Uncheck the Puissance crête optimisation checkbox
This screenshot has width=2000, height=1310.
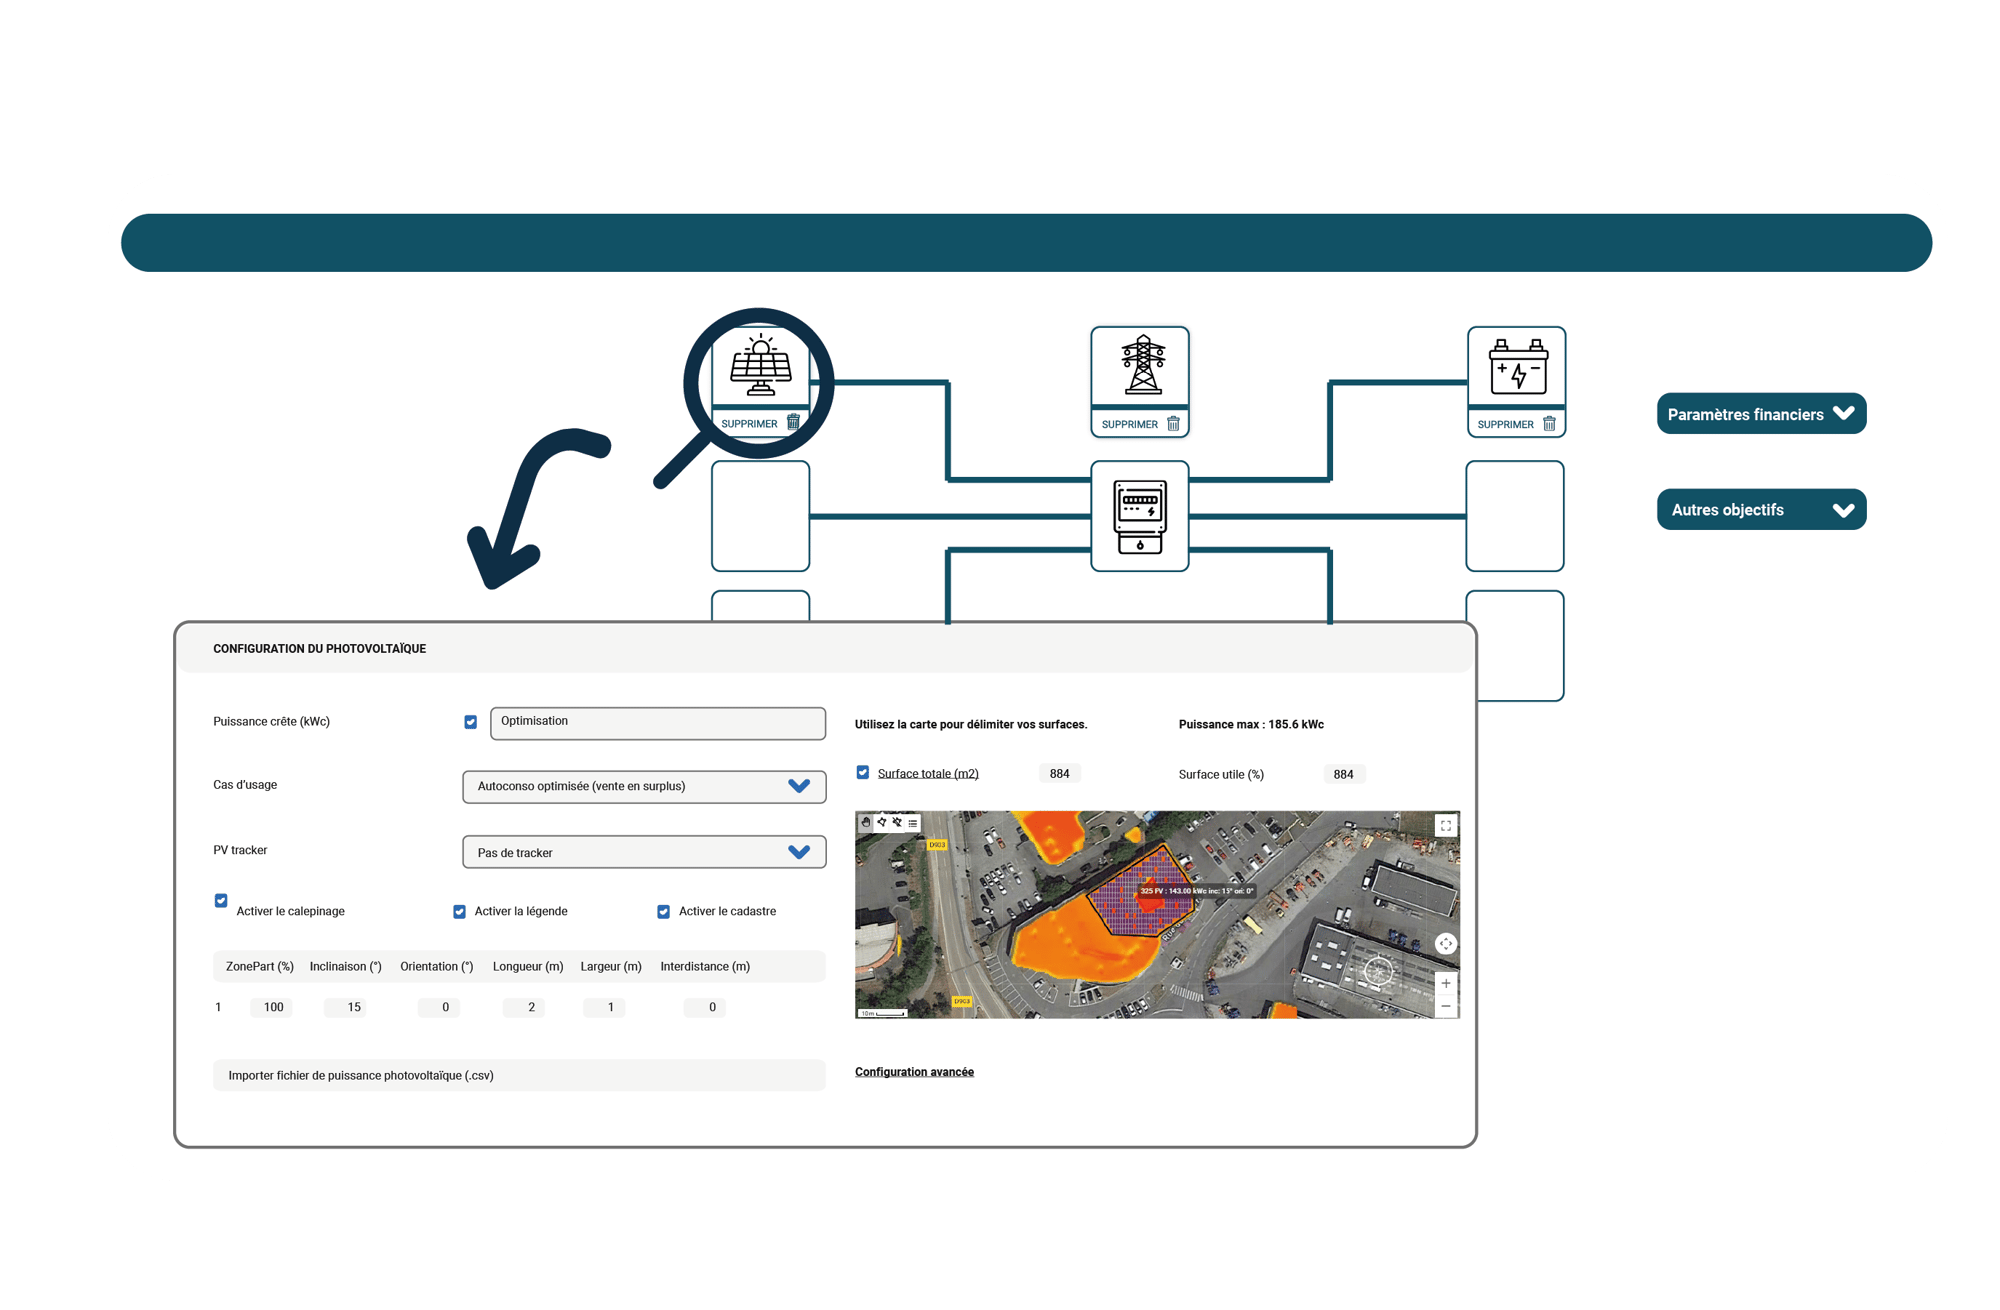[x=471, y=722]
